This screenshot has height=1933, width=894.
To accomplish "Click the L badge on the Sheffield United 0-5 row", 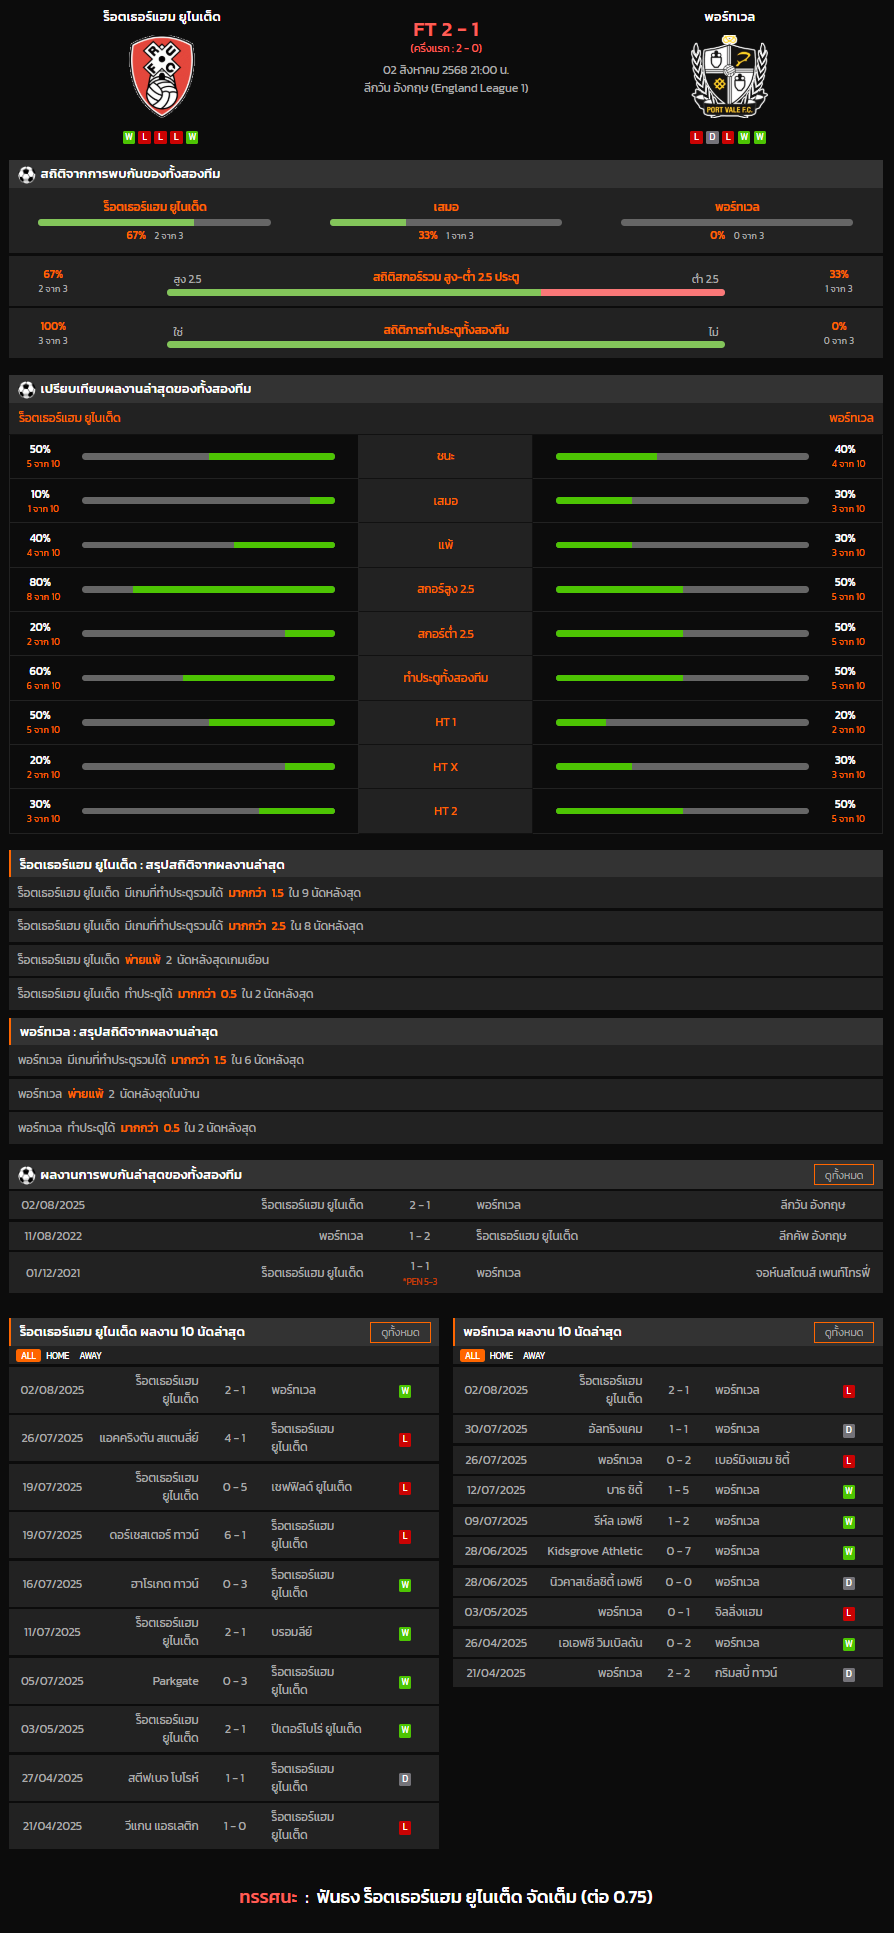I will [405, 1488].
